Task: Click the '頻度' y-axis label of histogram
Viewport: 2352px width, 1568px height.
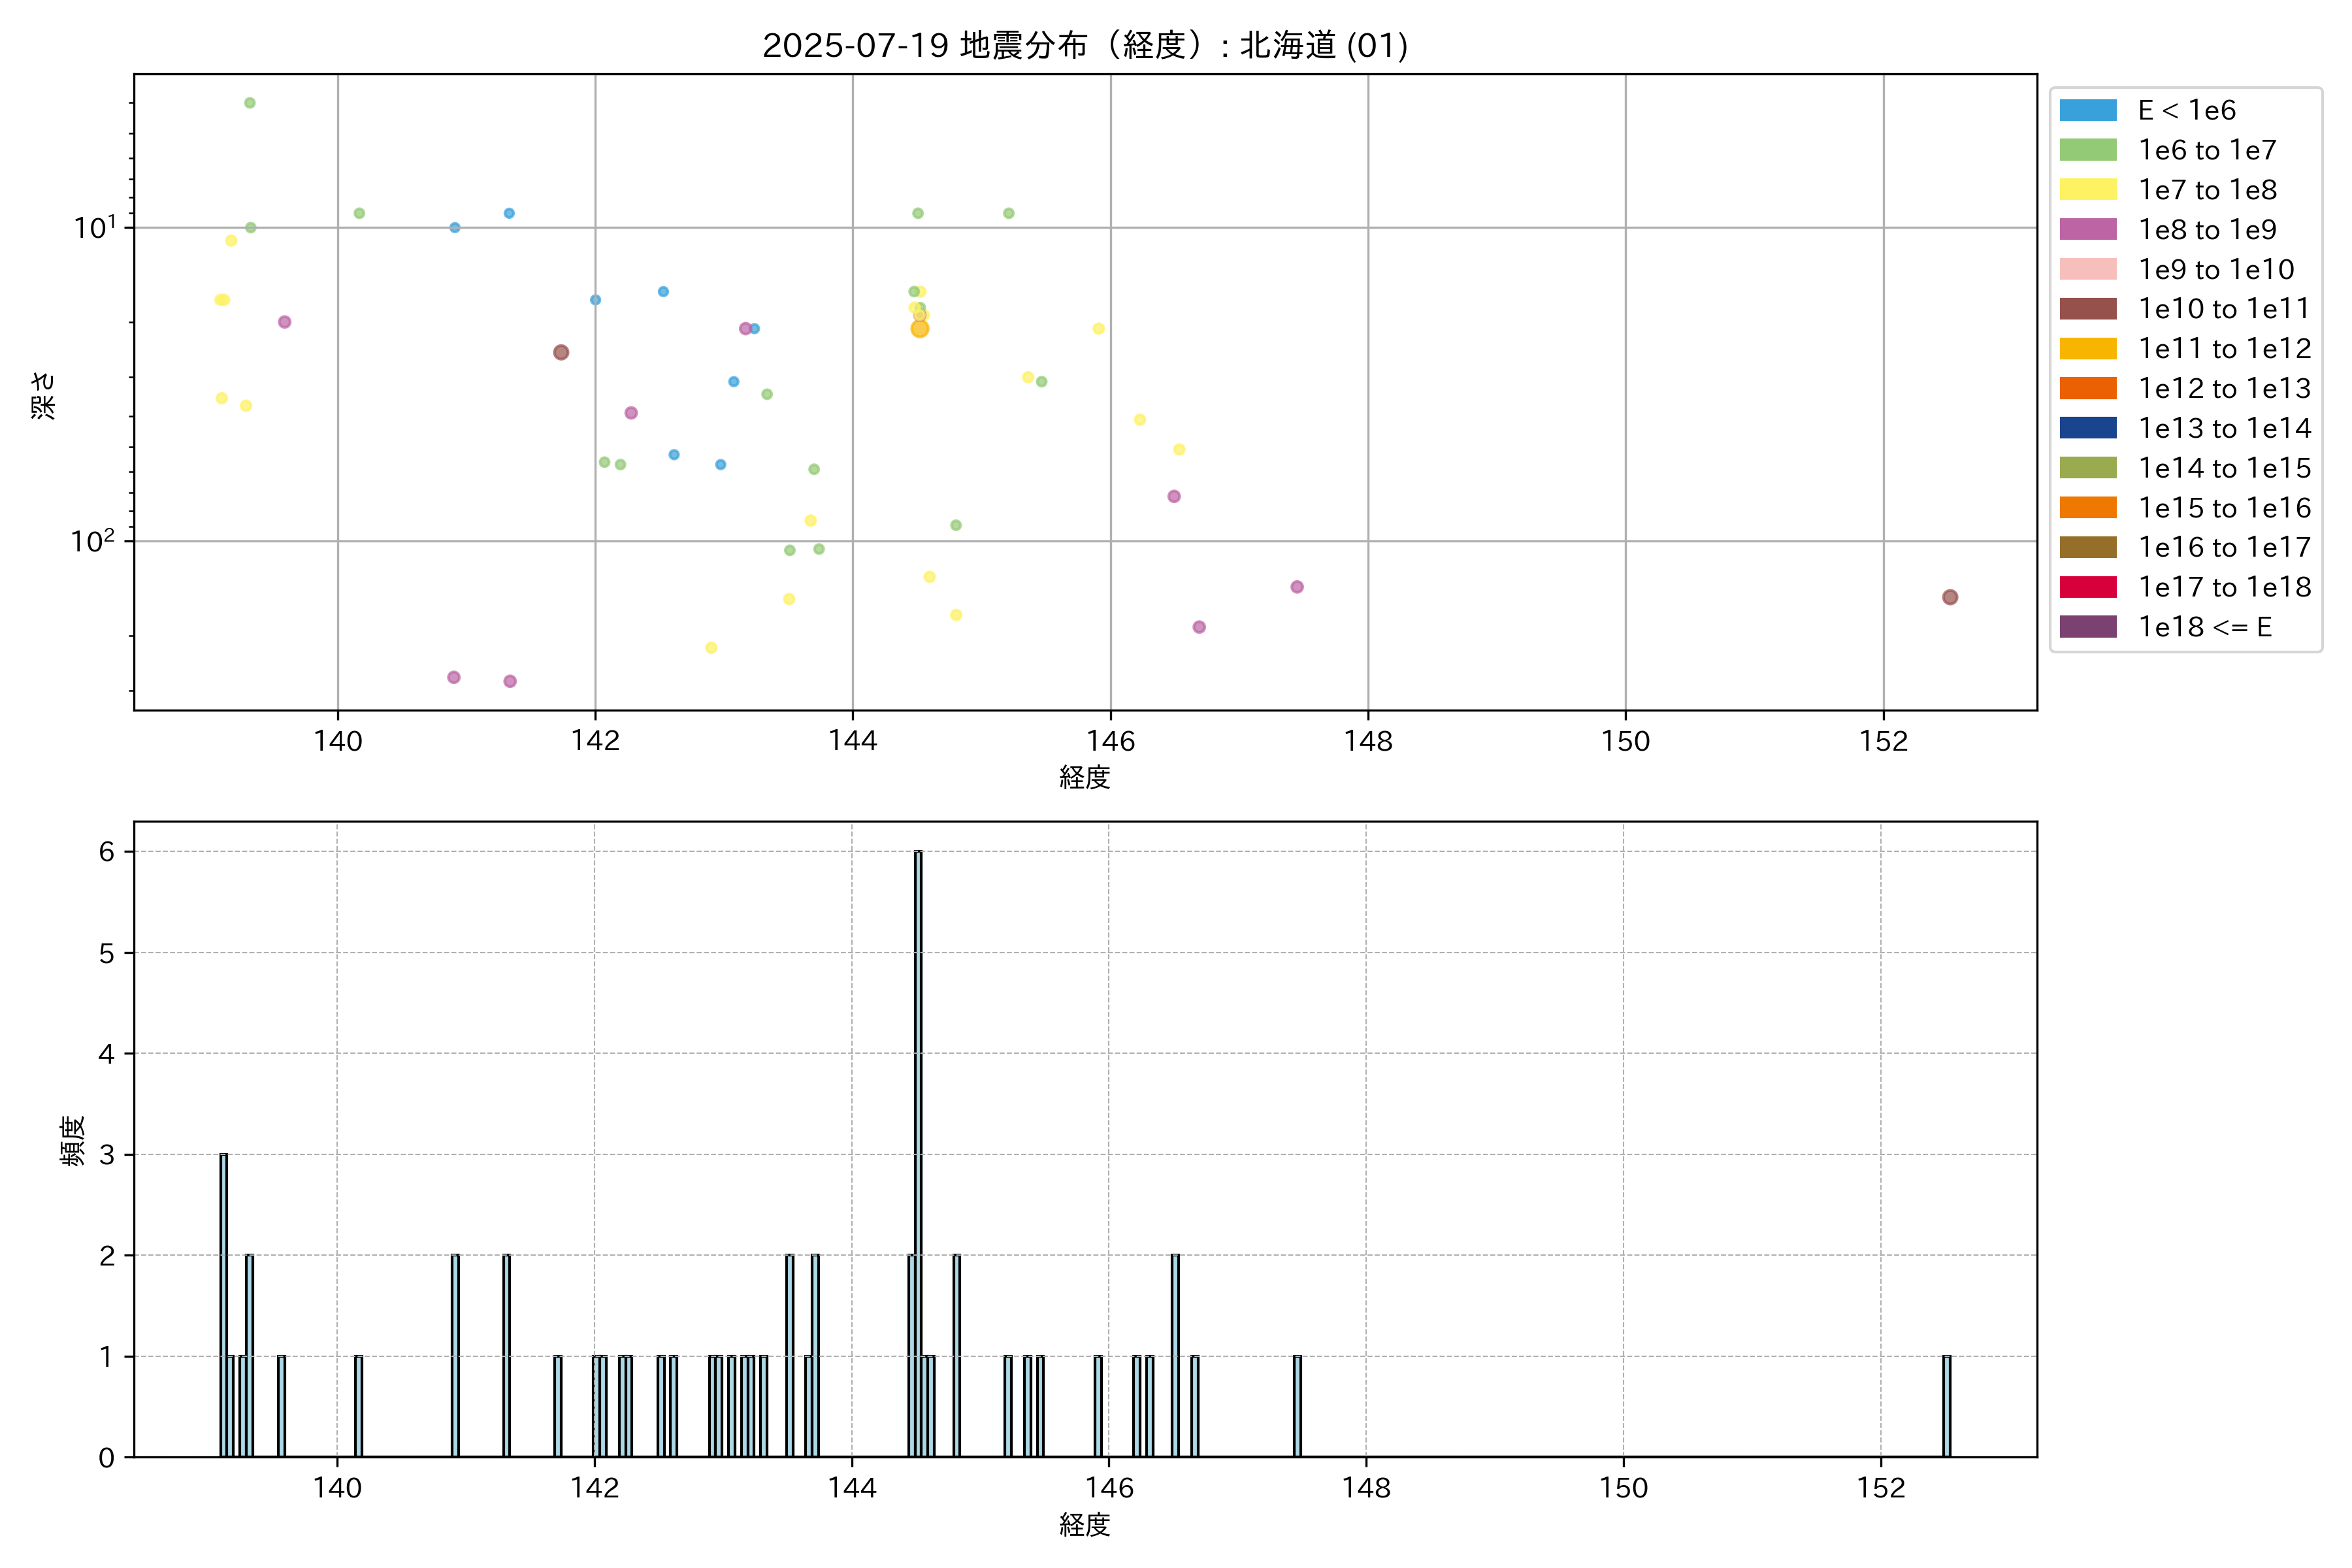Action: tap(72, 1140)
